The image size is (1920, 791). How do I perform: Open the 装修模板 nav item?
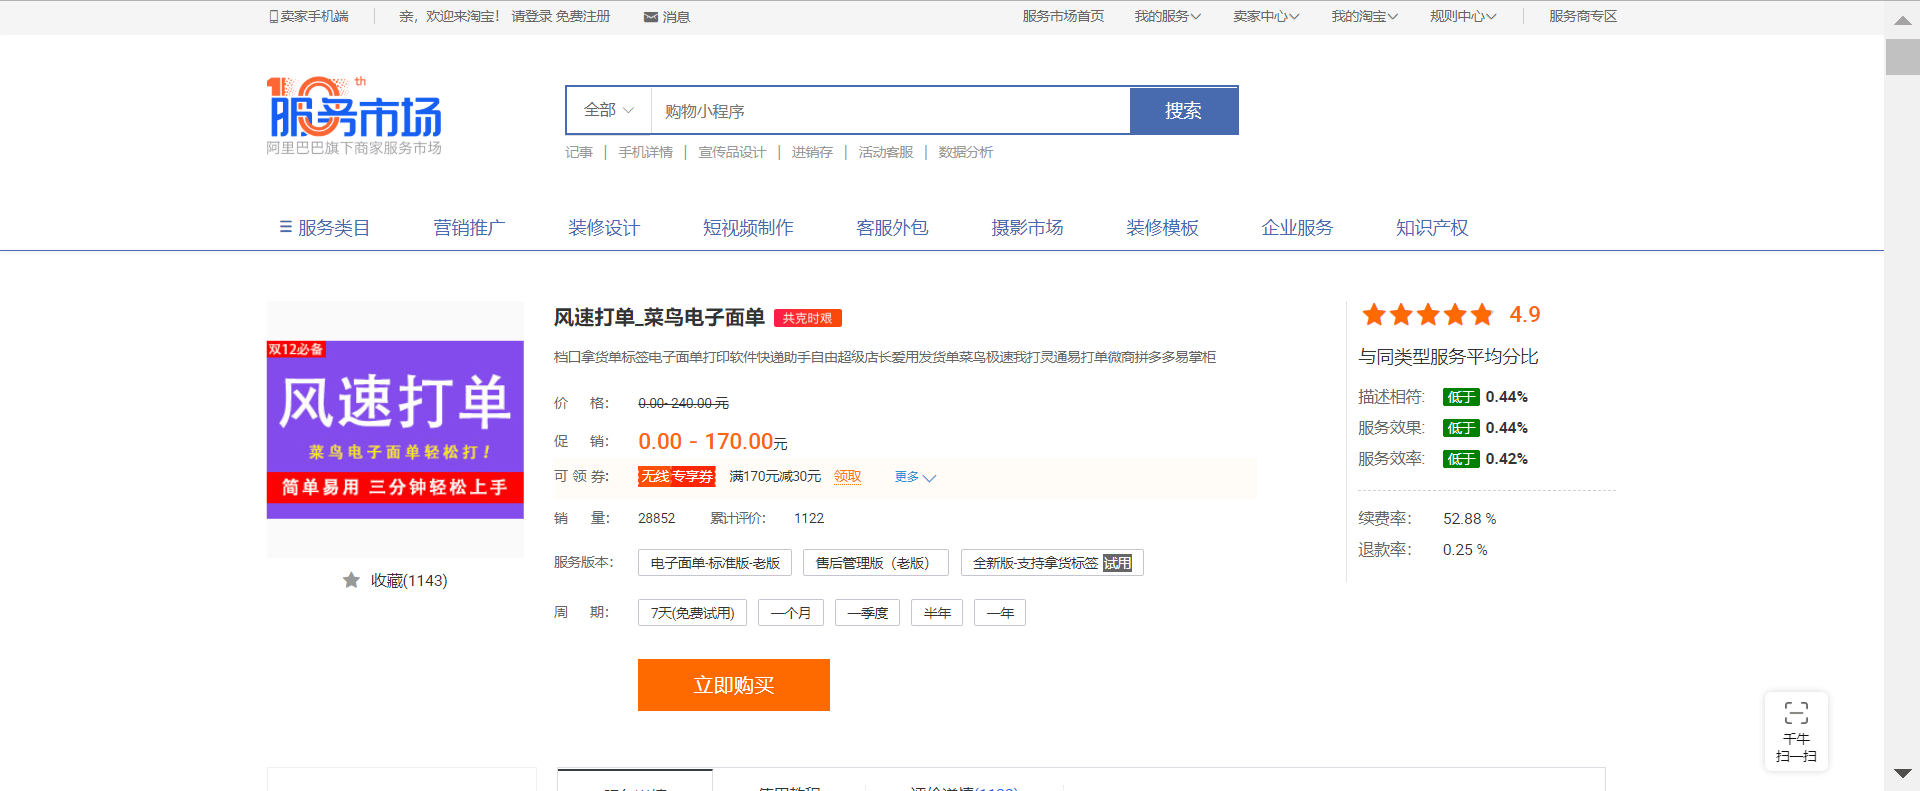tap(1162, 228)
